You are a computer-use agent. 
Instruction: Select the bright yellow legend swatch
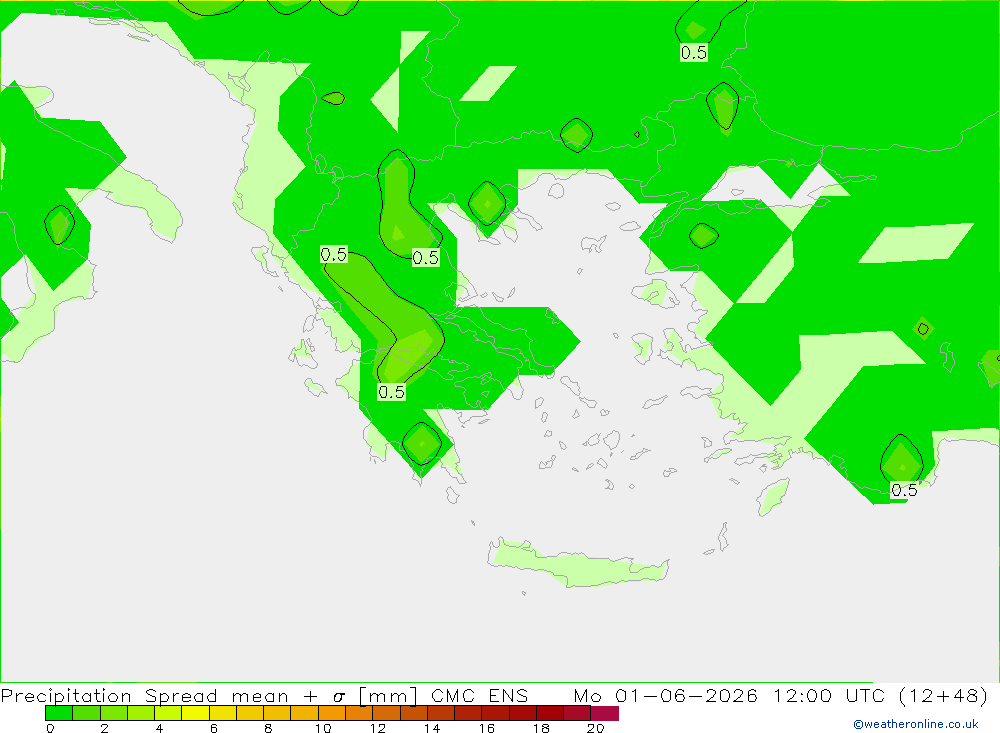(x=195, y=713)
